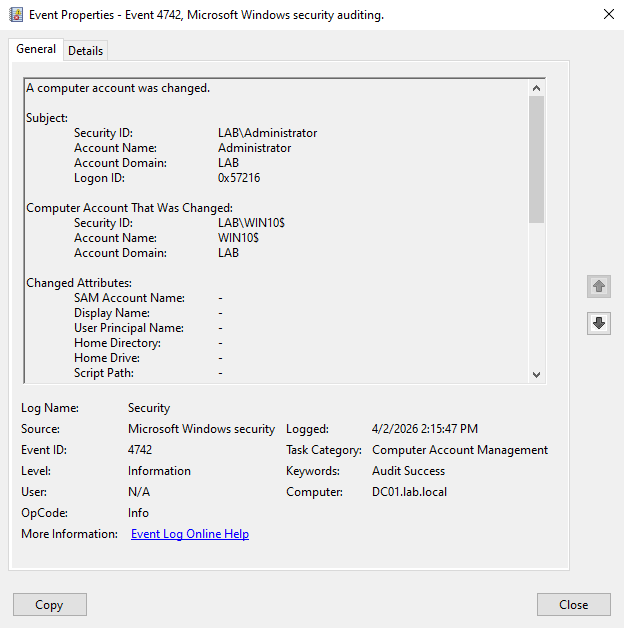The width and height of the screenshot is (624, 628).
Task: Click the empty scrollbar track below the thumb
Action: (x=537, y=300)
